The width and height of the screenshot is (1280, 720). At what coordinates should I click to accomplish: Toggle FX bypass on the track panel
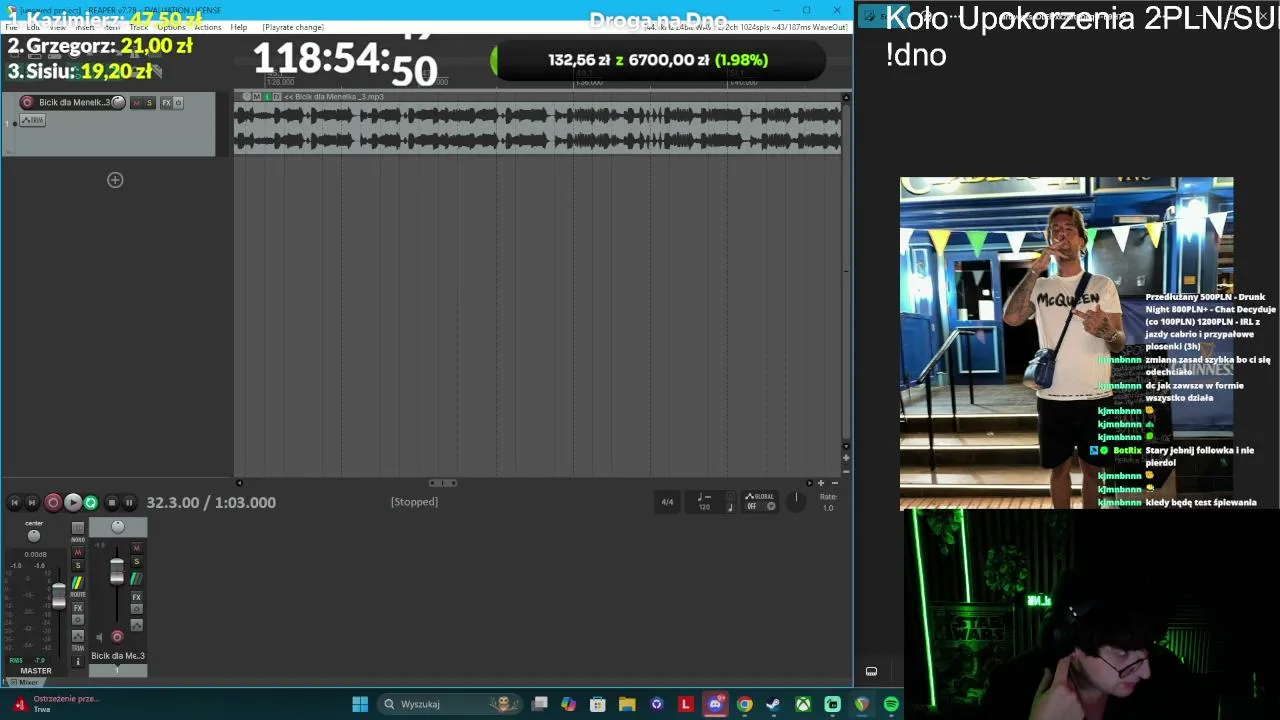point(178,103)
